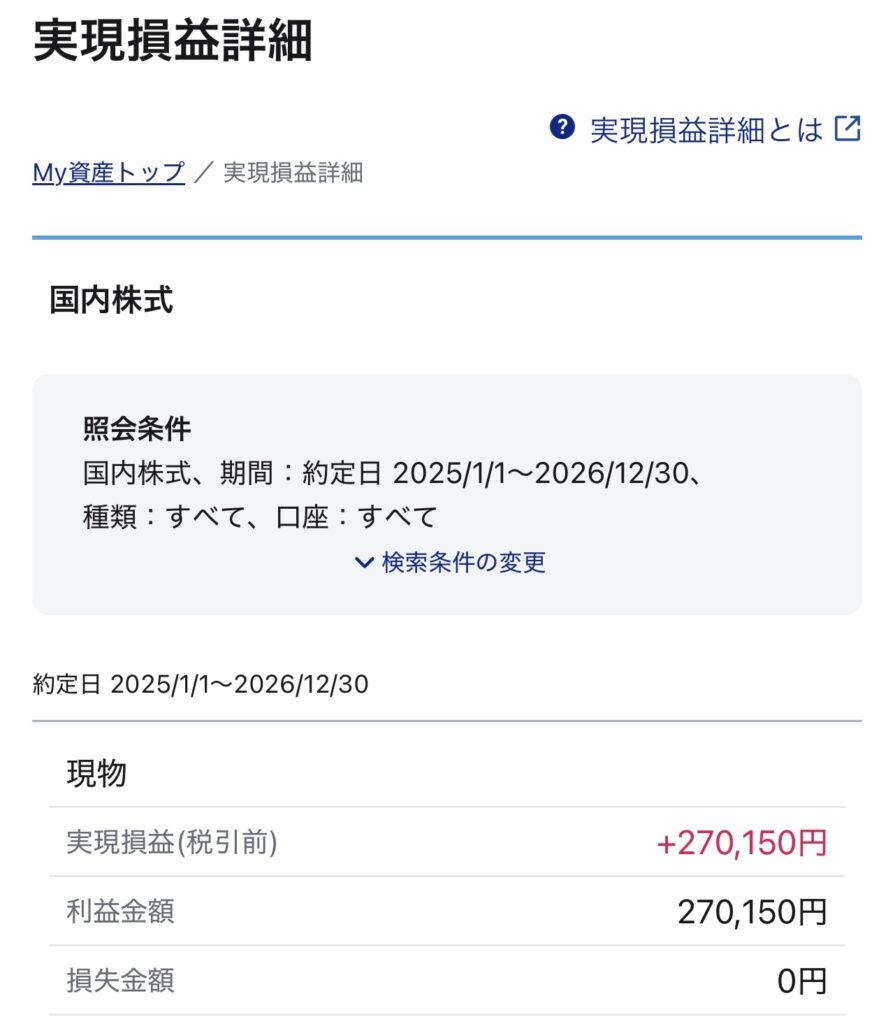Go to My資産トップ breadcrumb link
895x1024 pixels.
[x=108, y=172]
